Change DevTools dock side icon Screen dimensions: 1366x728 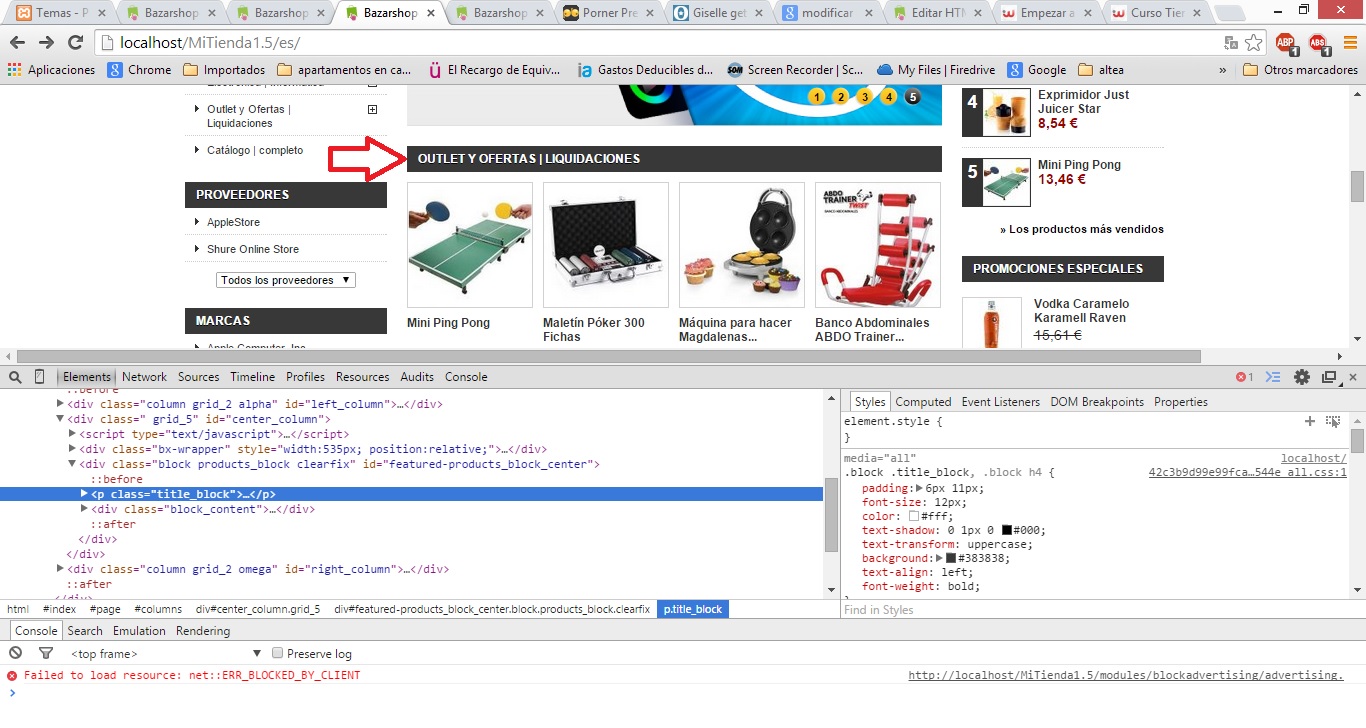point(1329,377)
